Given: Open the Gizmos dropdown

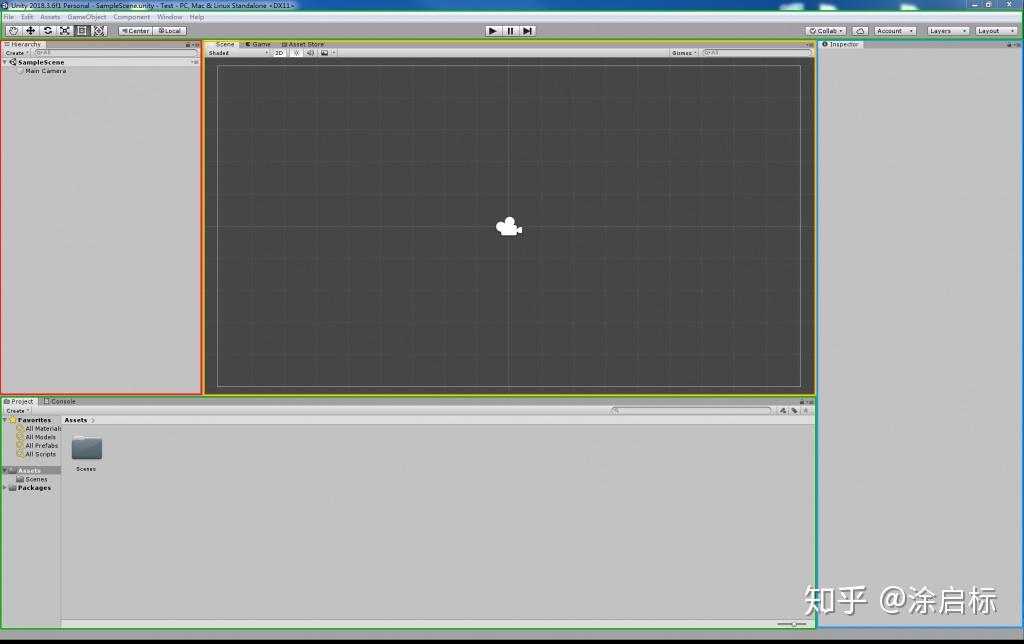Looking at the screenshot, I should tap(683, 53).
